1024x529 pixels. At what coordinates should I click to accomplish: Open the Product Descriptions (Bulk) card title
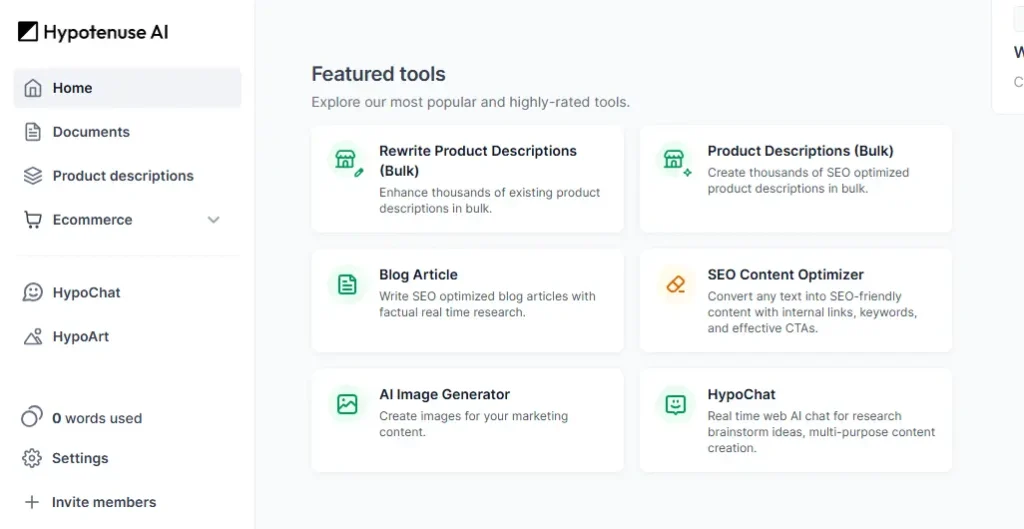click(800, 151)
